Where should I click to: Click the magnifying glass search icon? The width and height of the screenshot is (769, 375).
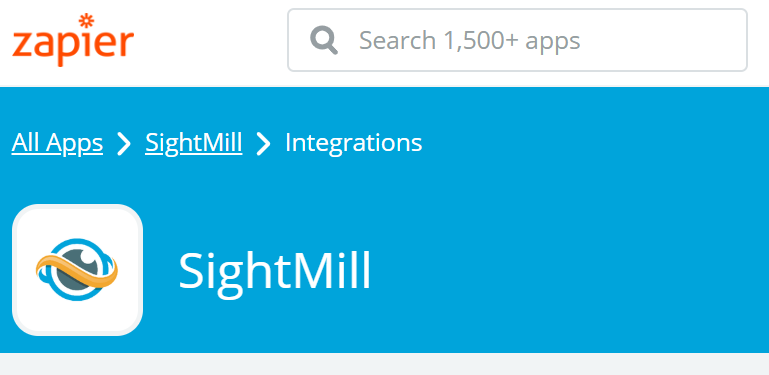(324, 40)
